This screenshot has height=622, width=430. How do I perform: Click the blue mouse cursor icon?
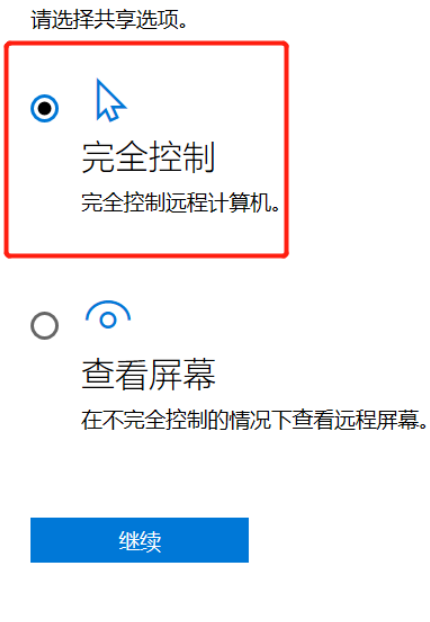click(110, 100)
